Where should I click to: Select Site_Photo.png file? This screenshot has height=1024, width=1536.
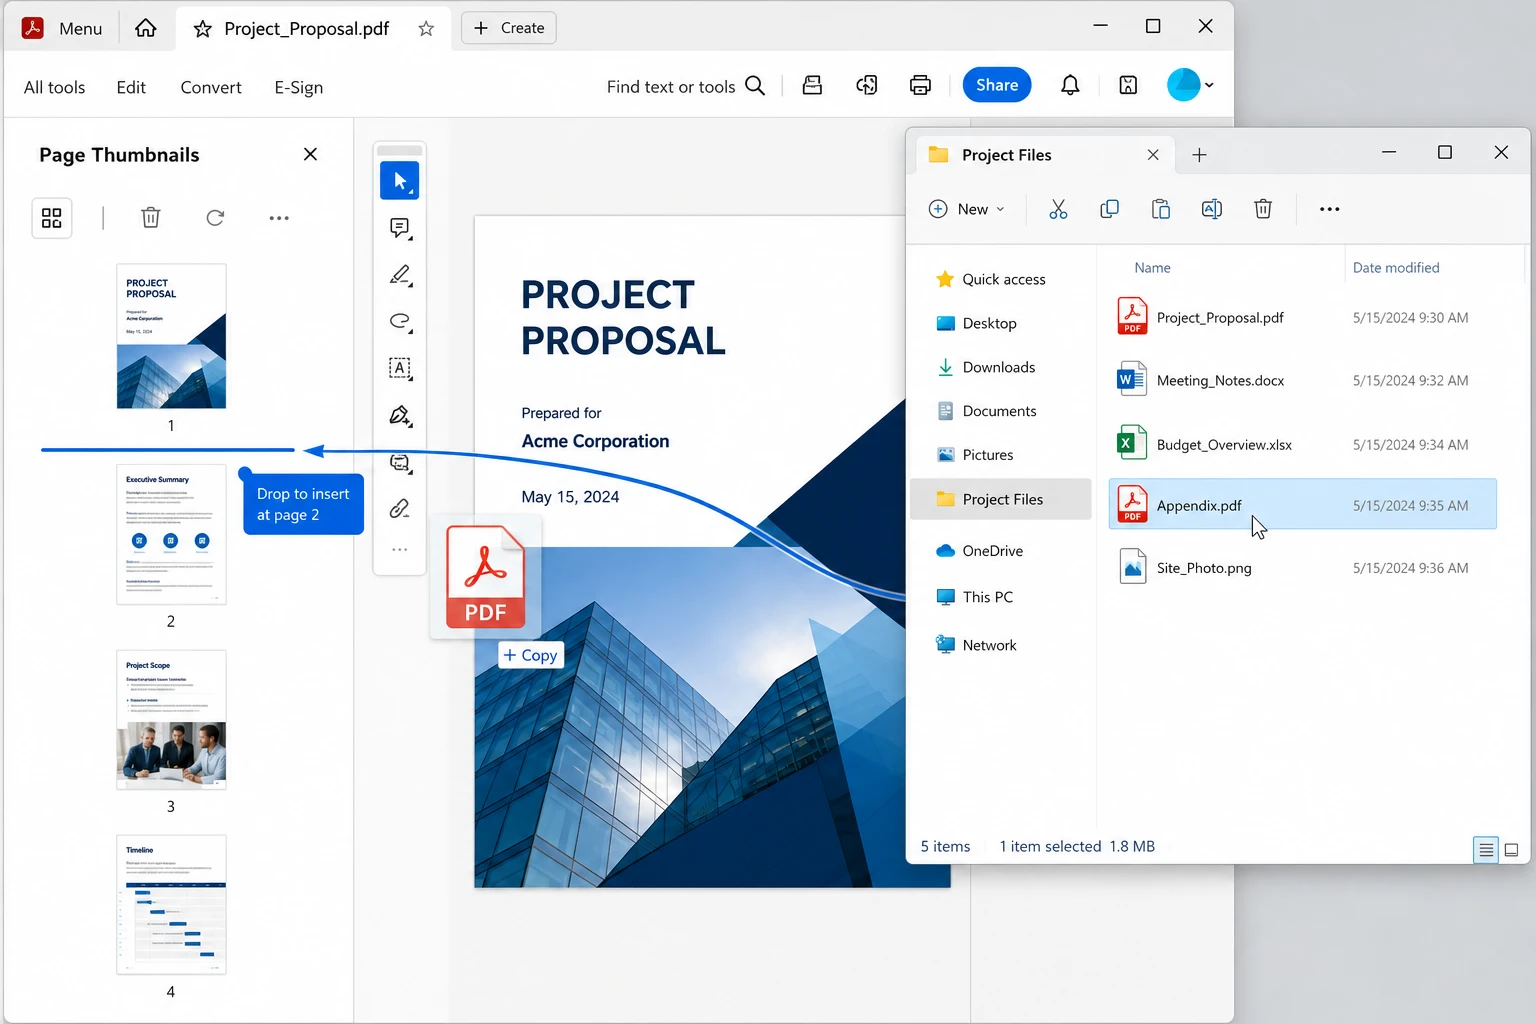pos(1302,568)
